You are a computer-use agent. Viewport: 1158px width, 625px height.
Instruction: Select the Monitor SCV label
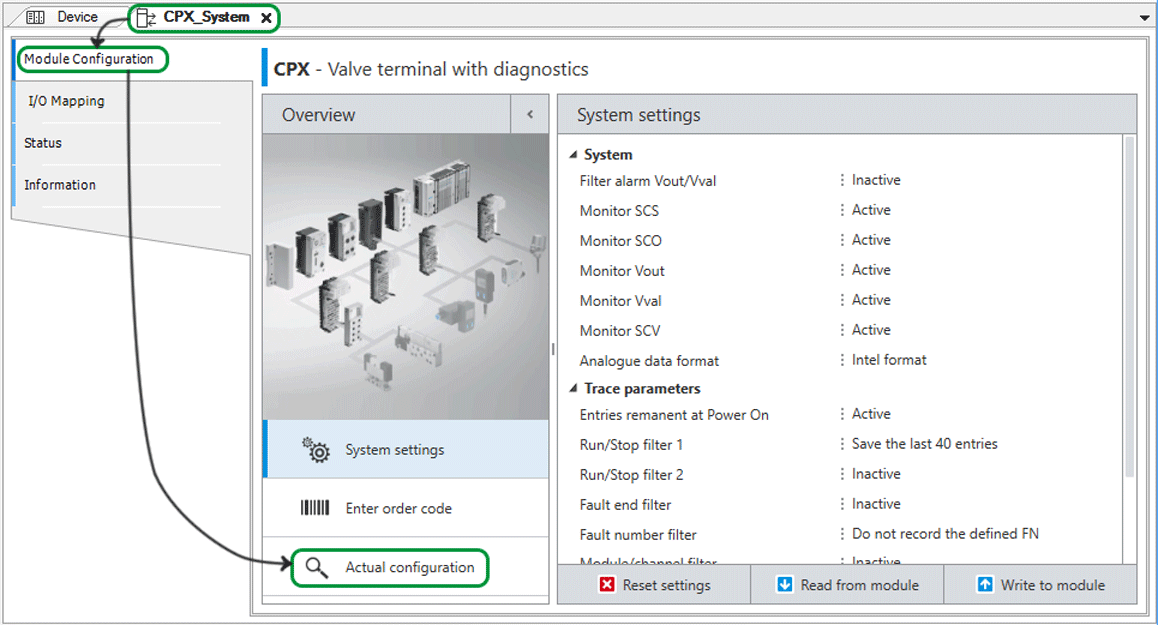620,331
